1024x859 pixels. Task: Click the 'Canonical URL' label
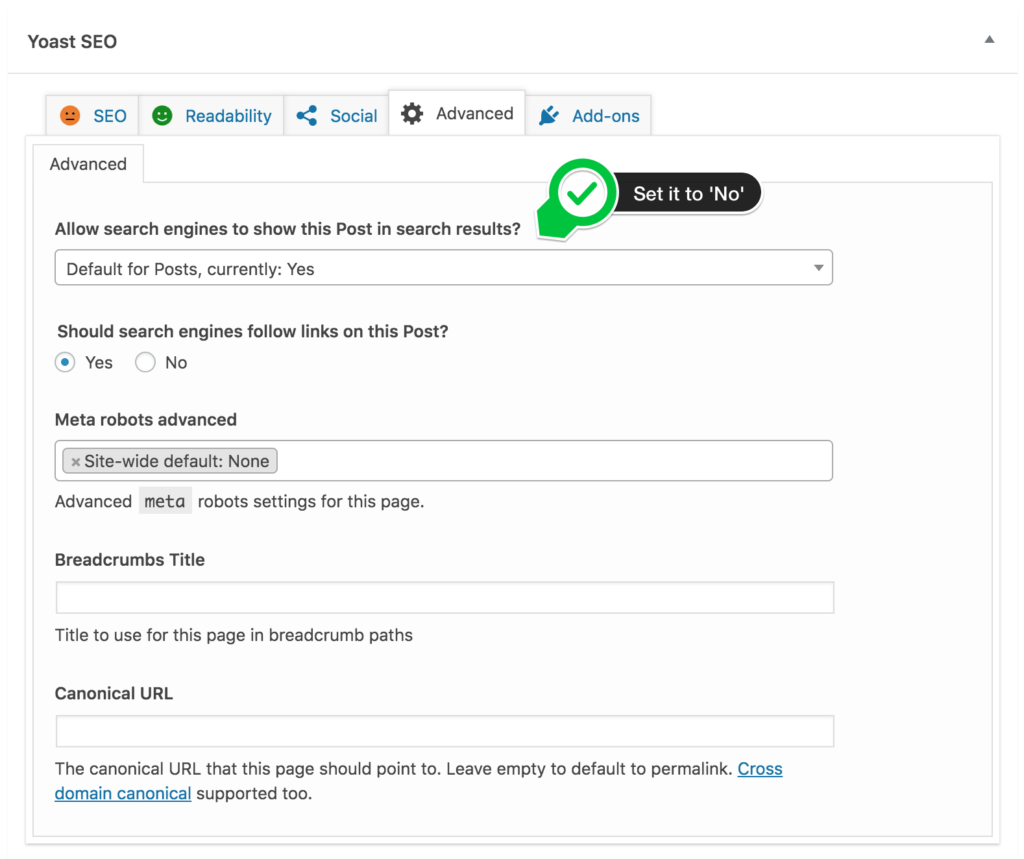pyautogui.click(x=114, y=693)
